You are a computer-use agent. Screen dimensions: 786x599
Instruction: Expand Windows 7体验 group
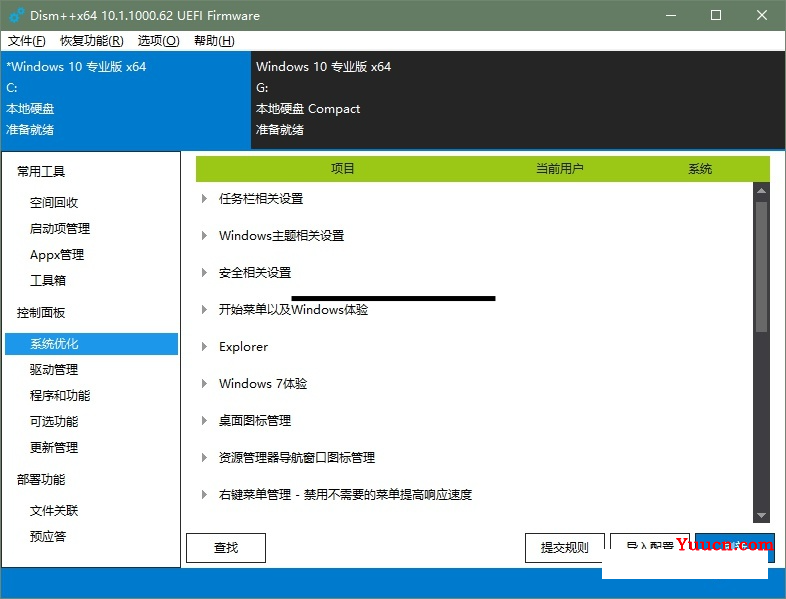204,383
